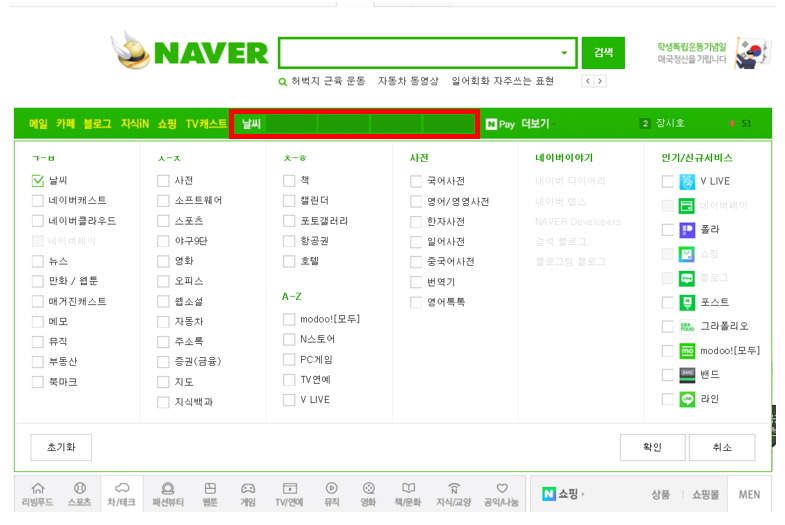Open the 게임 controller icon tab
Screen dimensions: 785x525
248,494
